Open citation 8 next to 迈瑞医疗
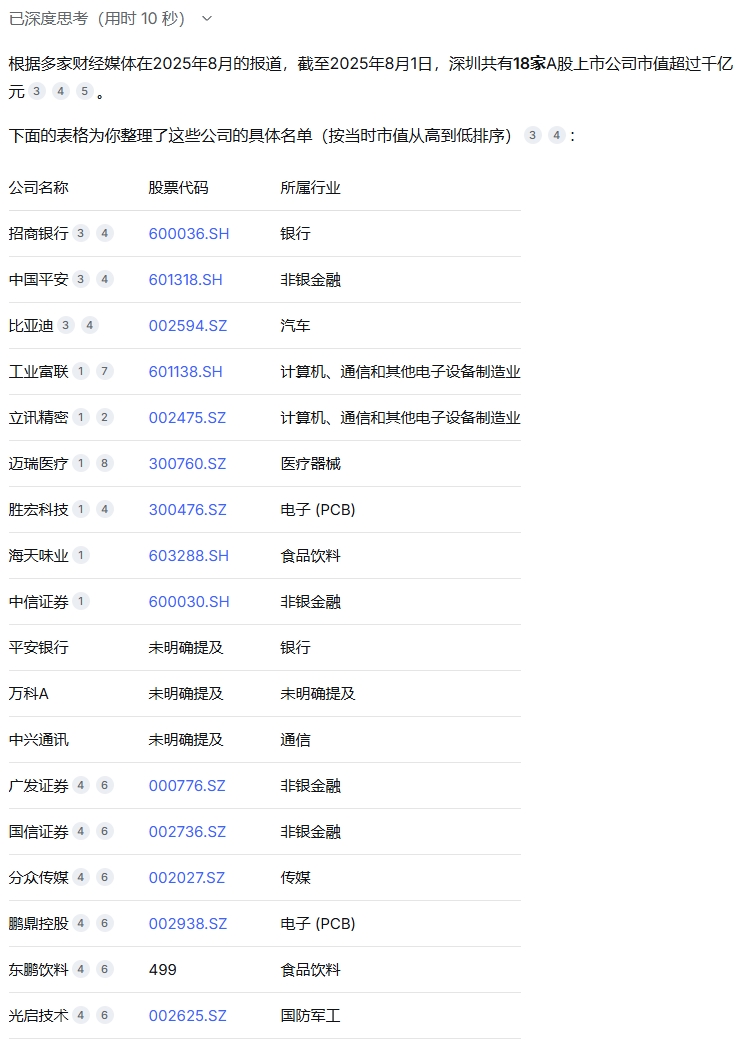The width and height of the screenshot is (747, 1044). [105, 463]
